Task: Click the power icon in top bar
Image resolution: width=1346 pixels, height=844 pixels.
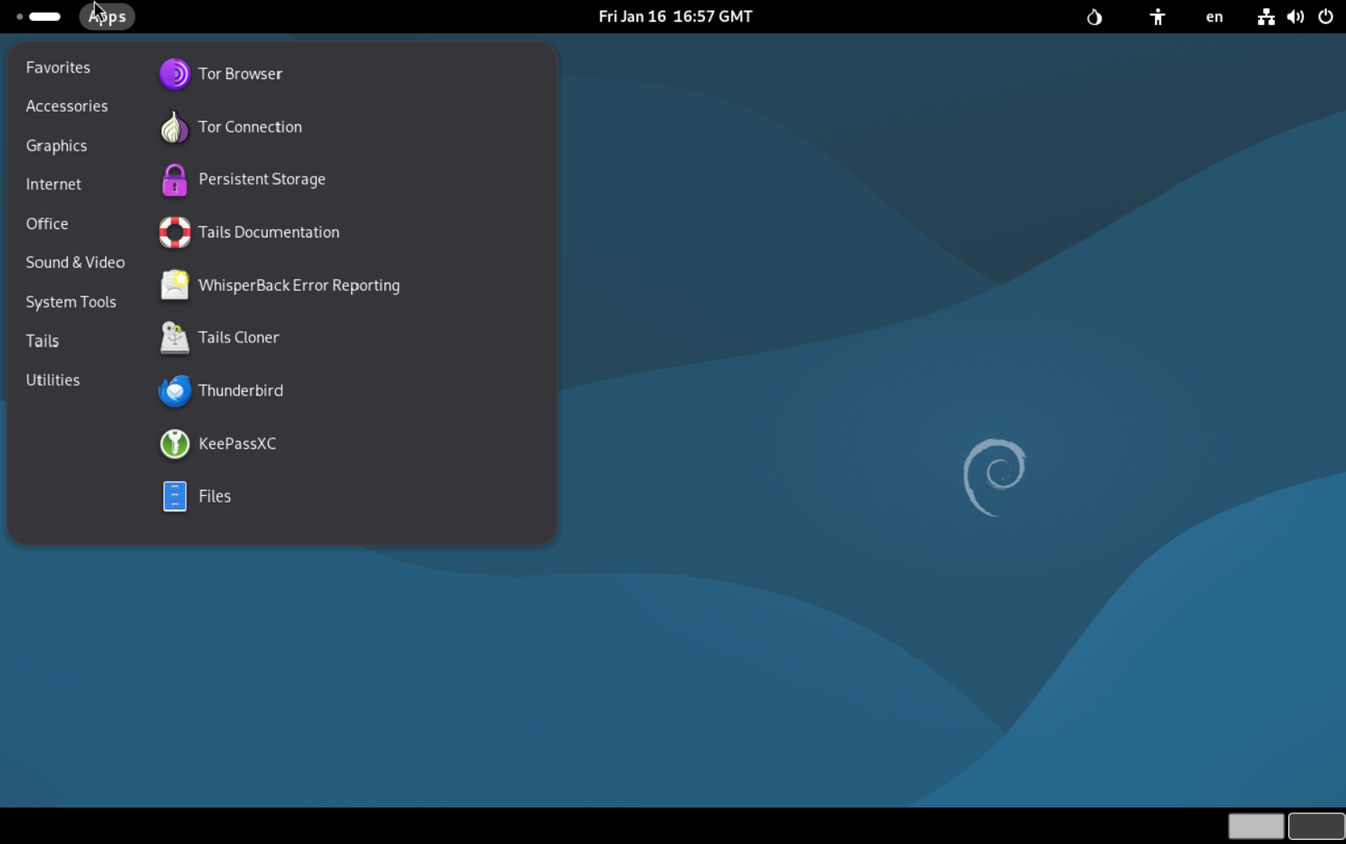Action: click(x=1325, y=17)
